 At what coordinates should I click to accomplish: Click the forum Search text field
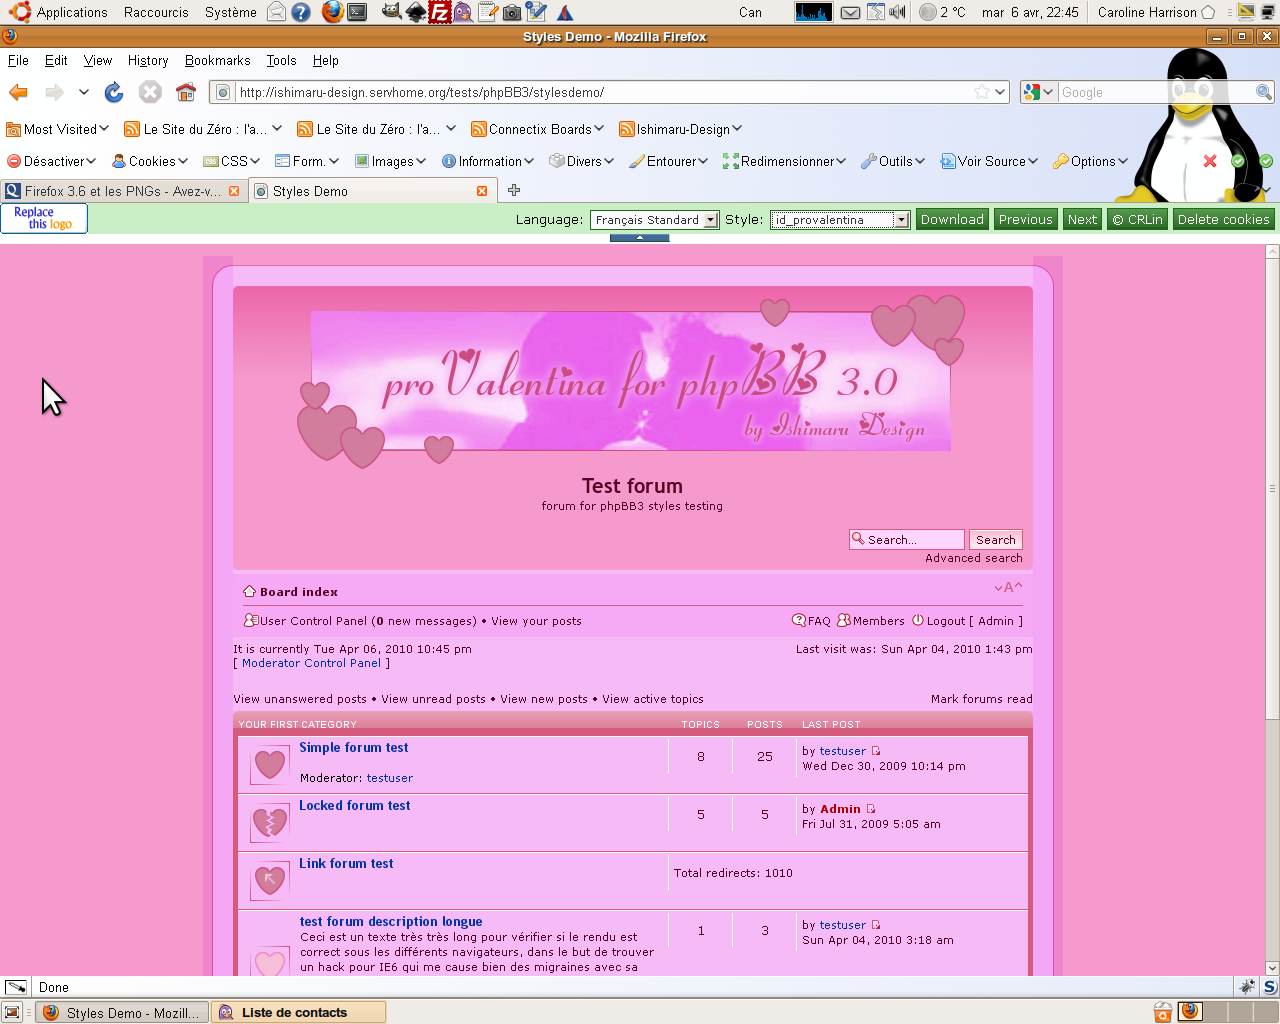click(907, 540)
